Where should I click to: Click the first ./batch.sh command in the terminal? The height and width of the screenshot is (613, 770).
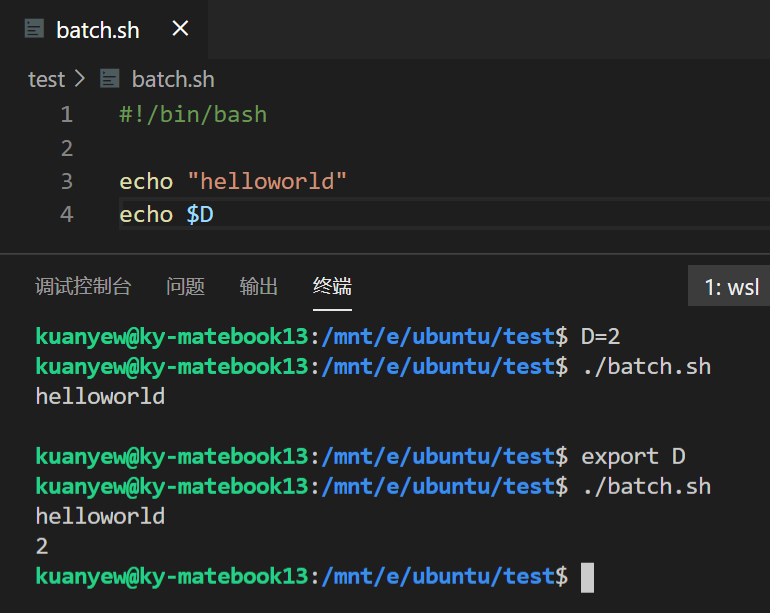[647, 367]
